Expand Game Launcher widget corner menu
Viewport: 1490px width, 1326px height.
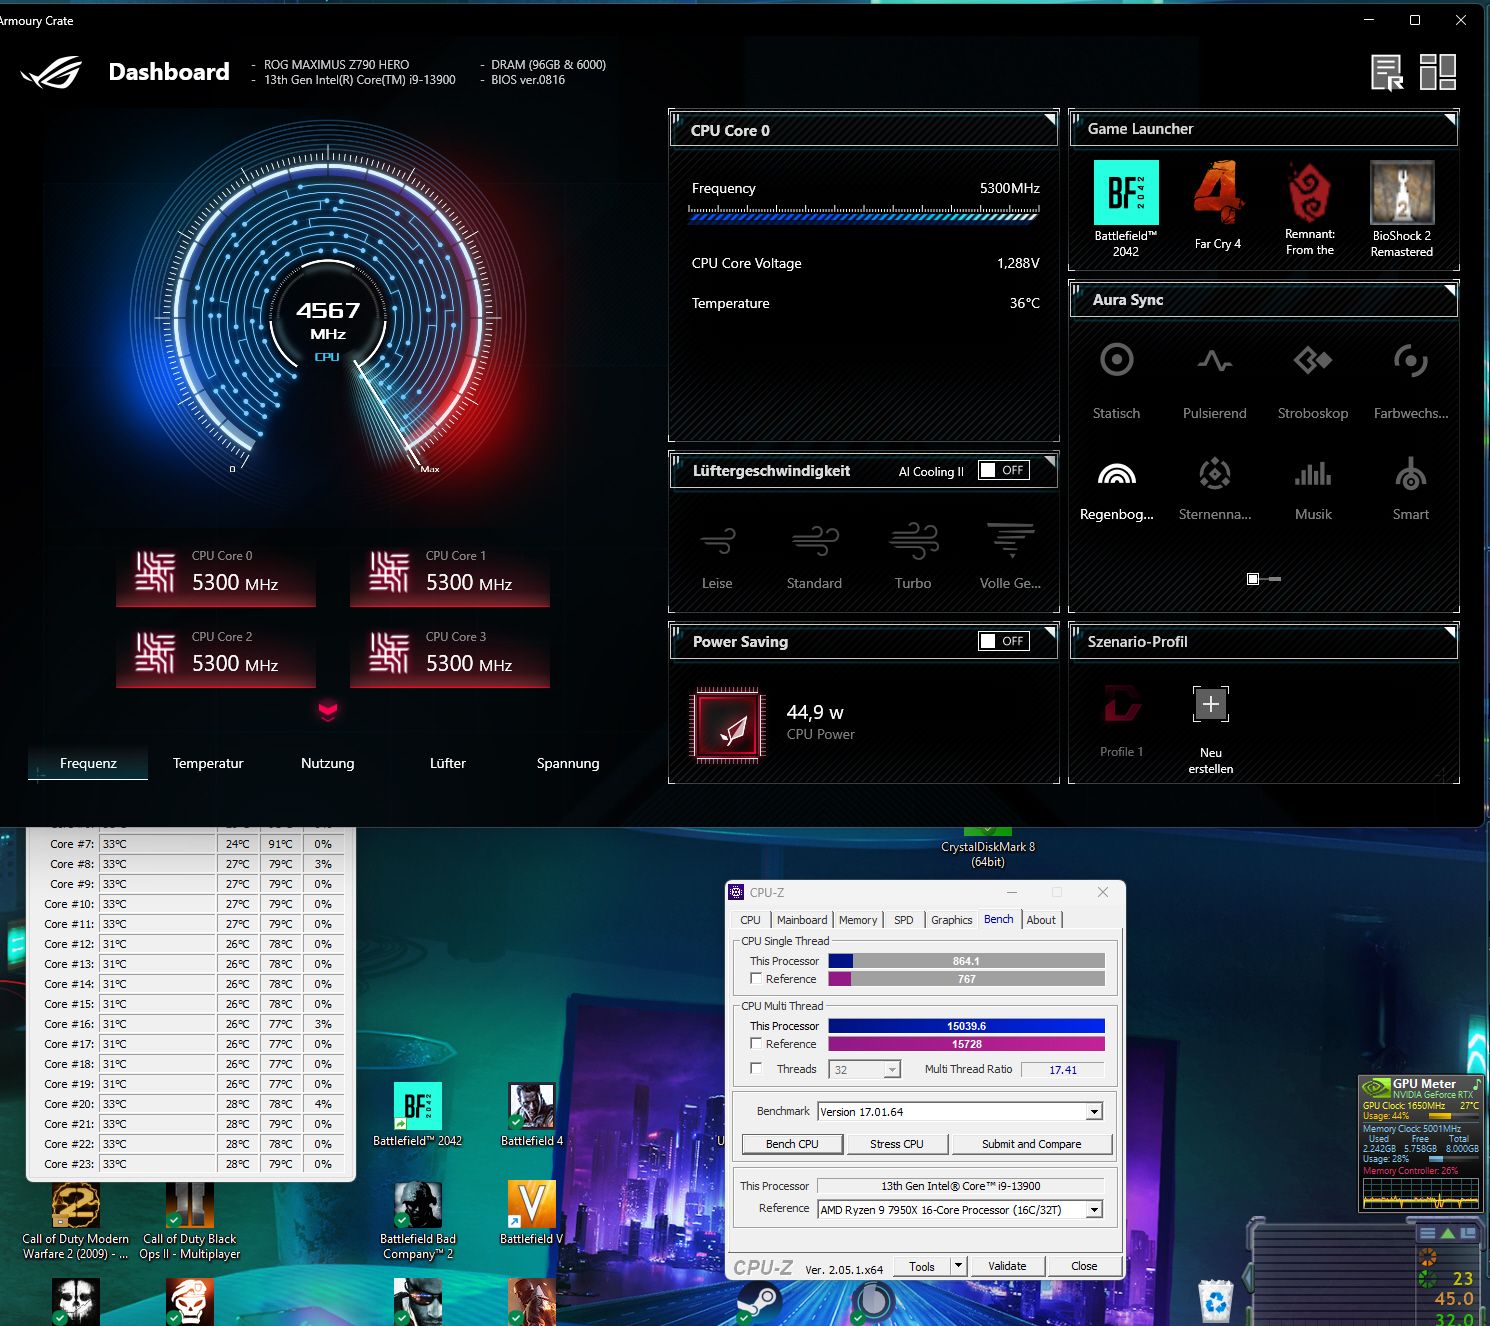(1449, 120)
